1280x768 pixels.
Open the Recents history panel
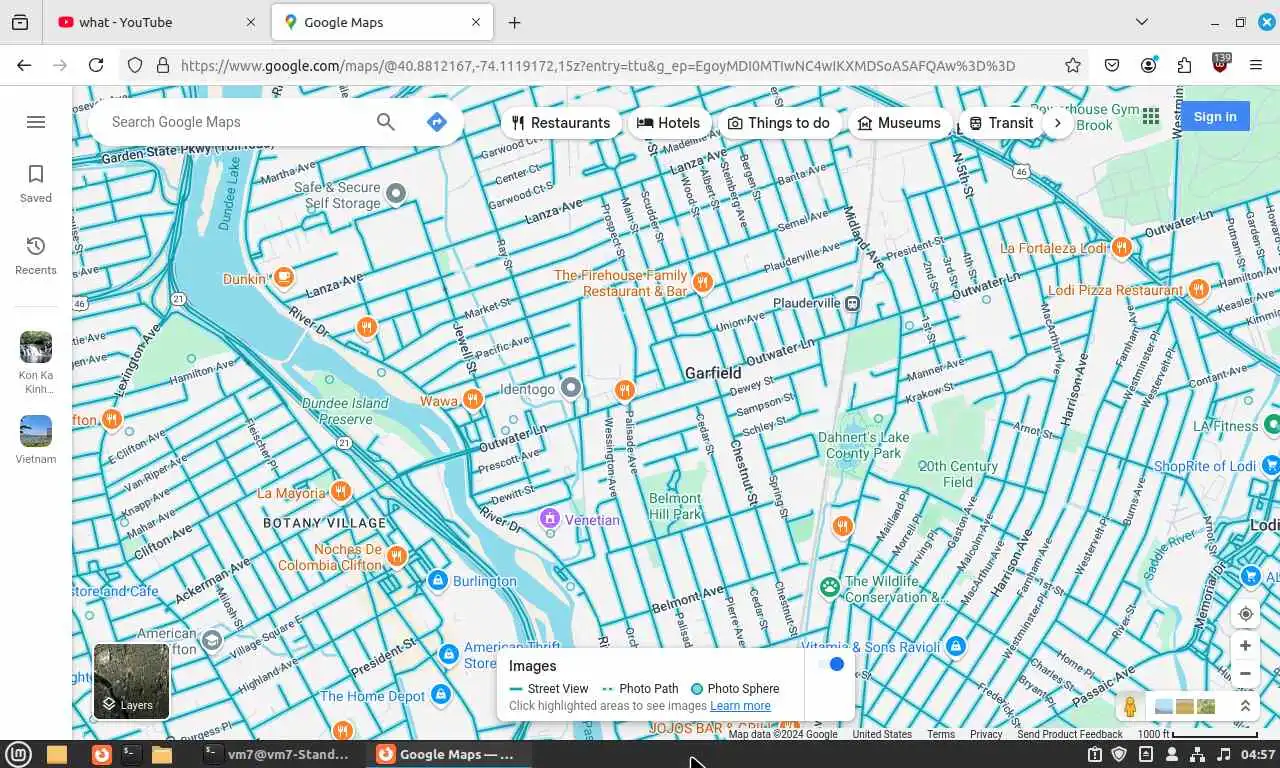tap(36, 256)
